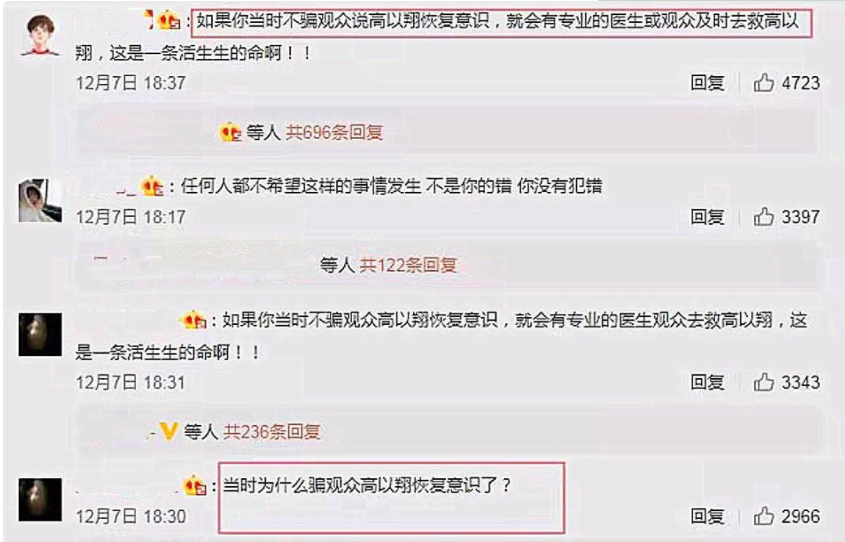
Task: Click yellow V verified badge in replies
Action: click(169, 432)
